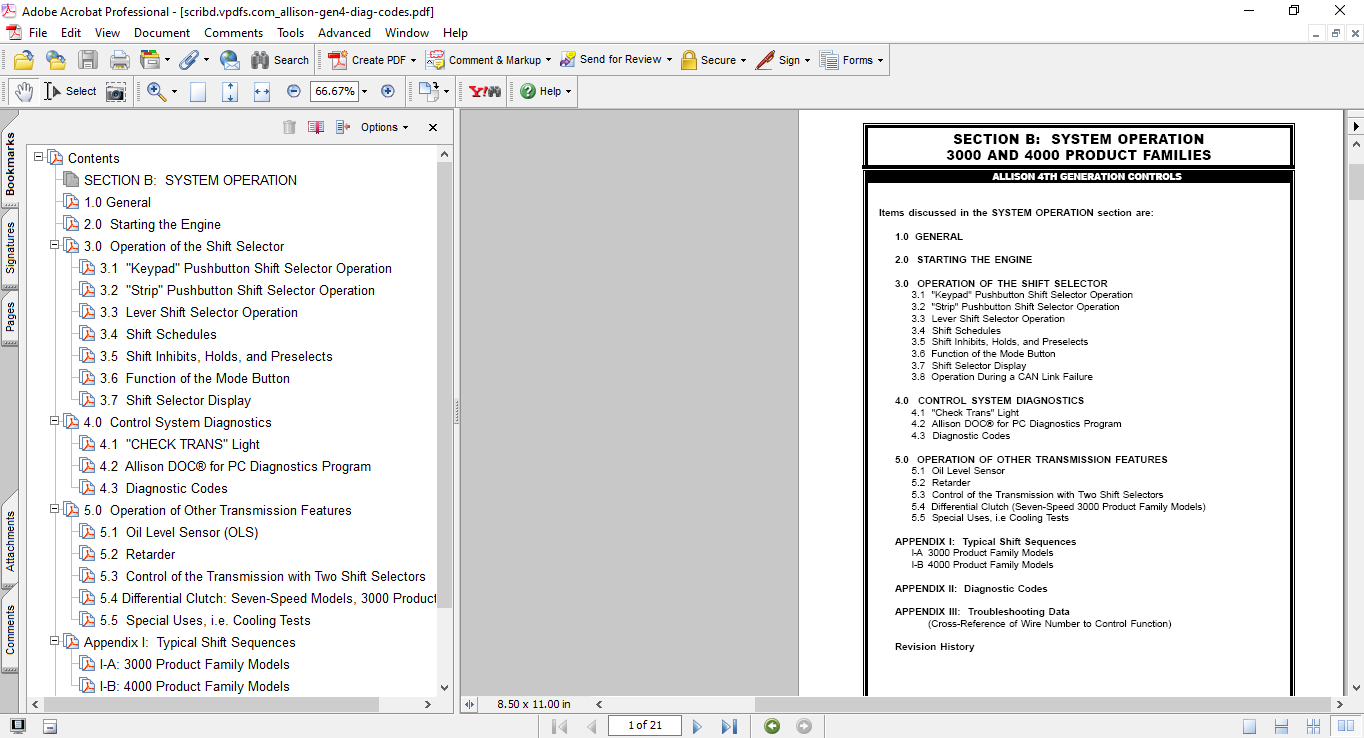Switch to Continuous page layout
Image resolution: width=1364 pixels, height=738 pixels.
1280,726
